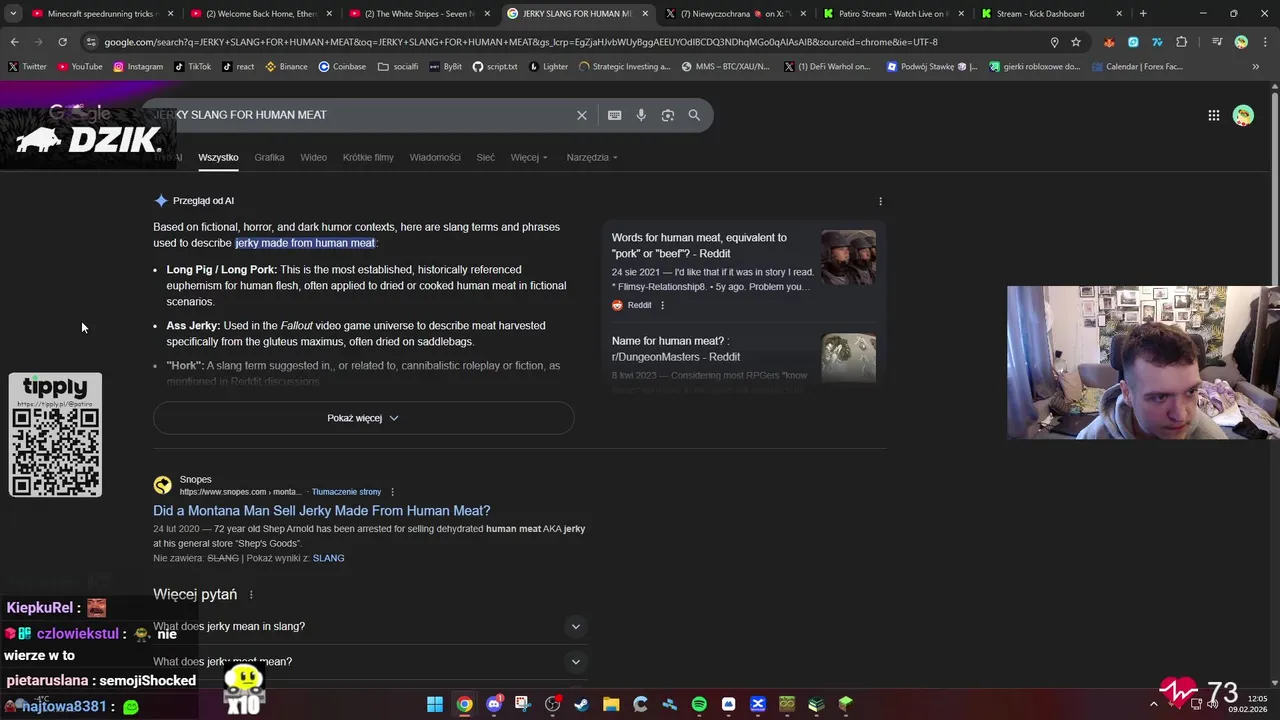This screenshot has height=720, width=1280.
Task: Show hidden bookmarks overflow chevron
Action: pyautogui.click(x=1255, y=67)
